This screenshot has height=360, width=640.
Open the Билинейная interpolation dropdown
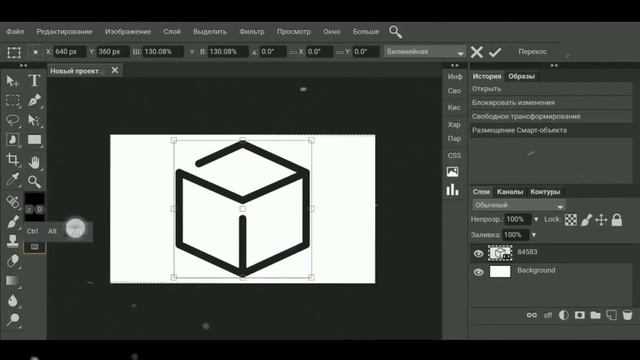tap(424, 52)
